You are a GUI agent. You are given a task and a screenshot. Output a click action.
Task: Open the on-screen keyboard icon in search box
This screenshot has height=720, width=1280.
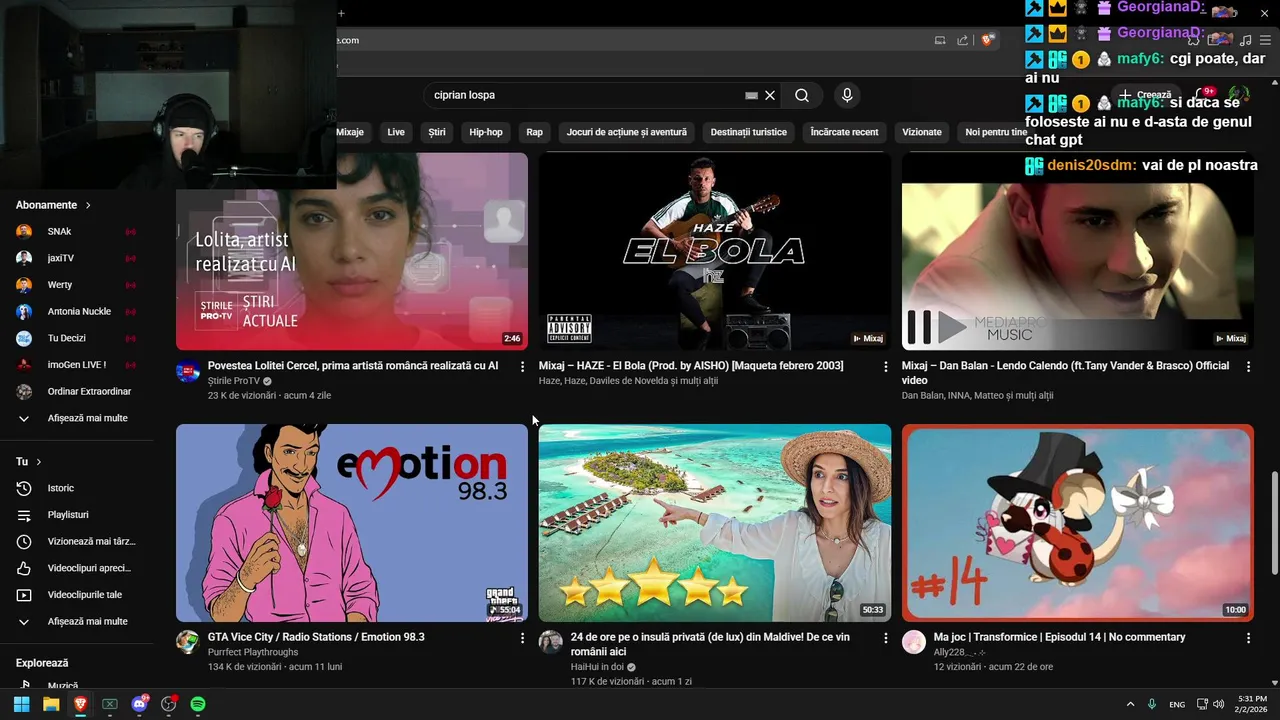(751, 95)
